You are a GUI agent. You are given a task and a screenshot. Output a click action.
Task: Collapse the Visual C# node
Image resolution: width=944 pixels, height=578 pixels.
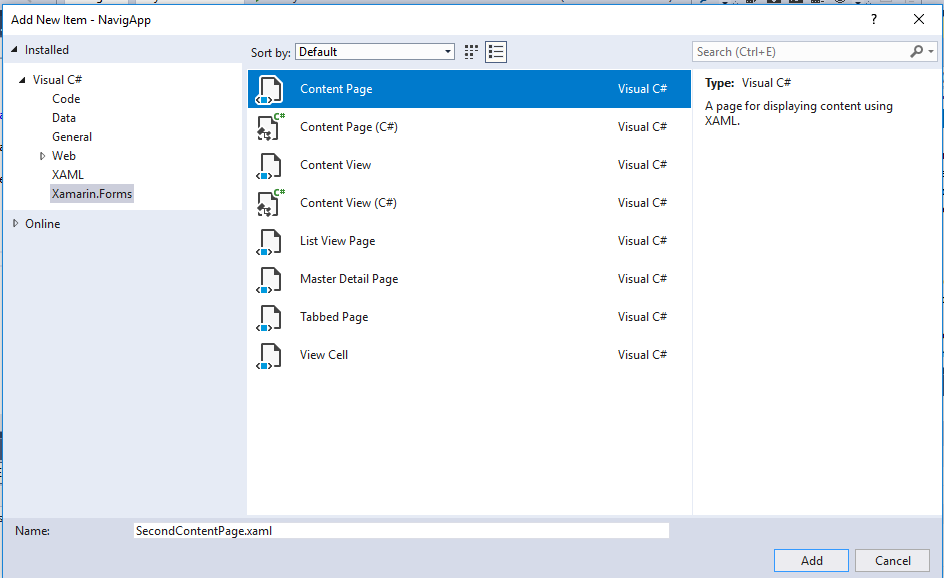[22, 80]
